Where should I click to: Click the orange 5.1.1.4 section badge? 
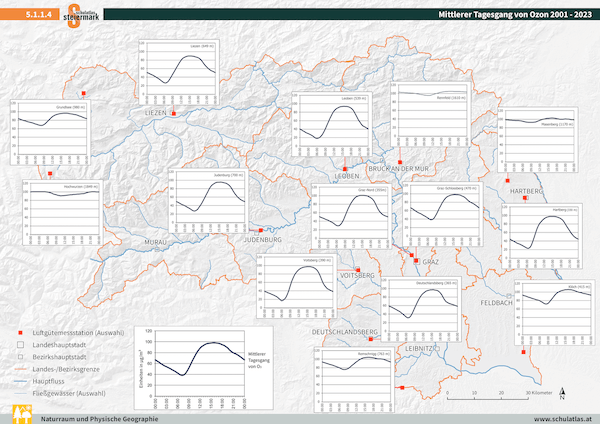click(x=30, y=15)
